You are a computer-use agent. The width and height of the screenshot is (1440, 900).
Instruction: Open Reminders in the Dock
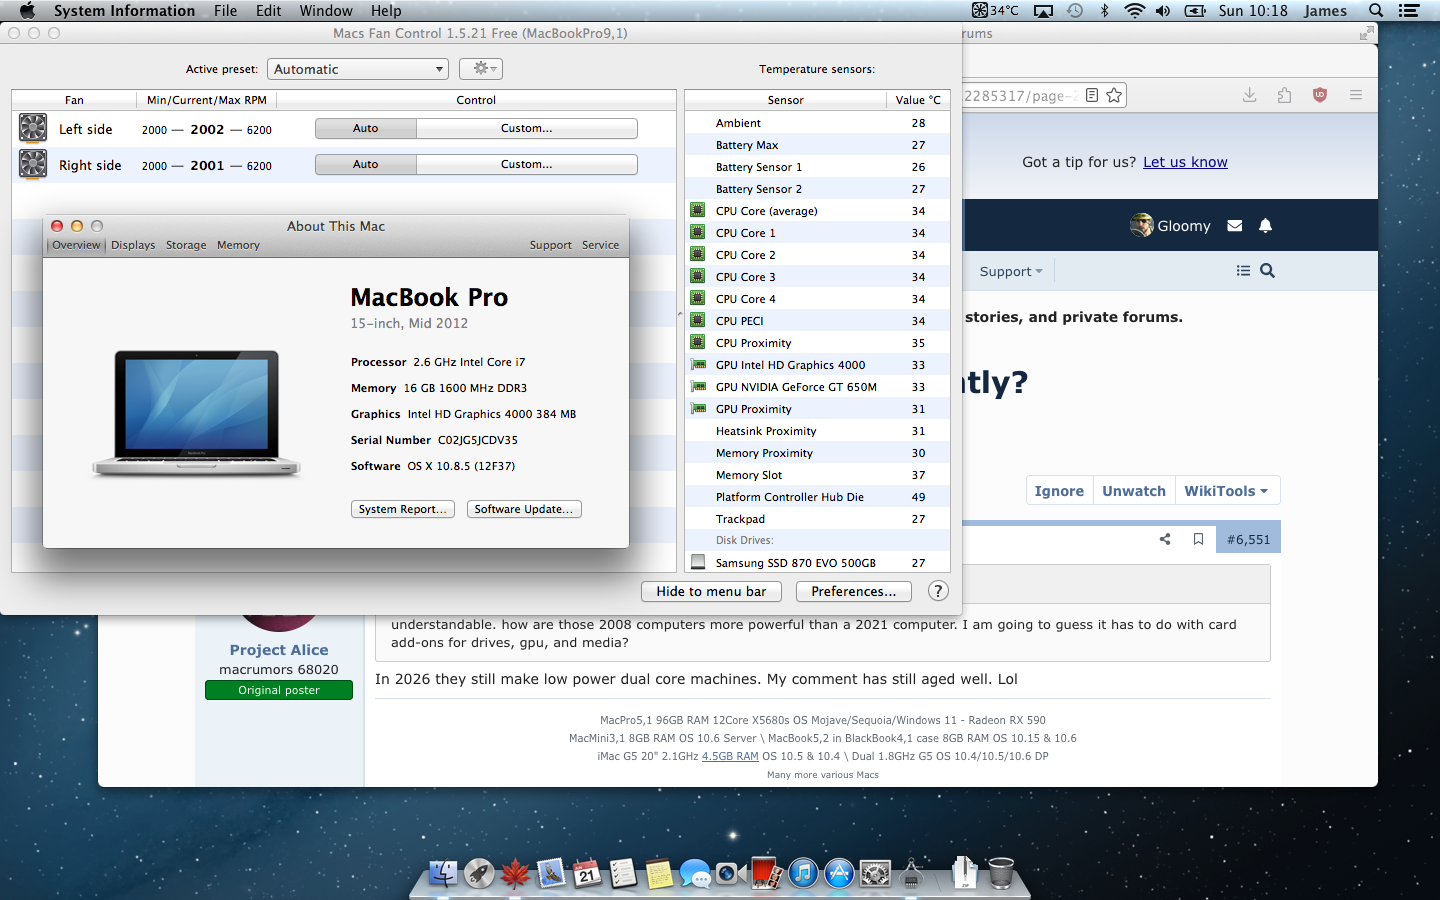point(623,873)
